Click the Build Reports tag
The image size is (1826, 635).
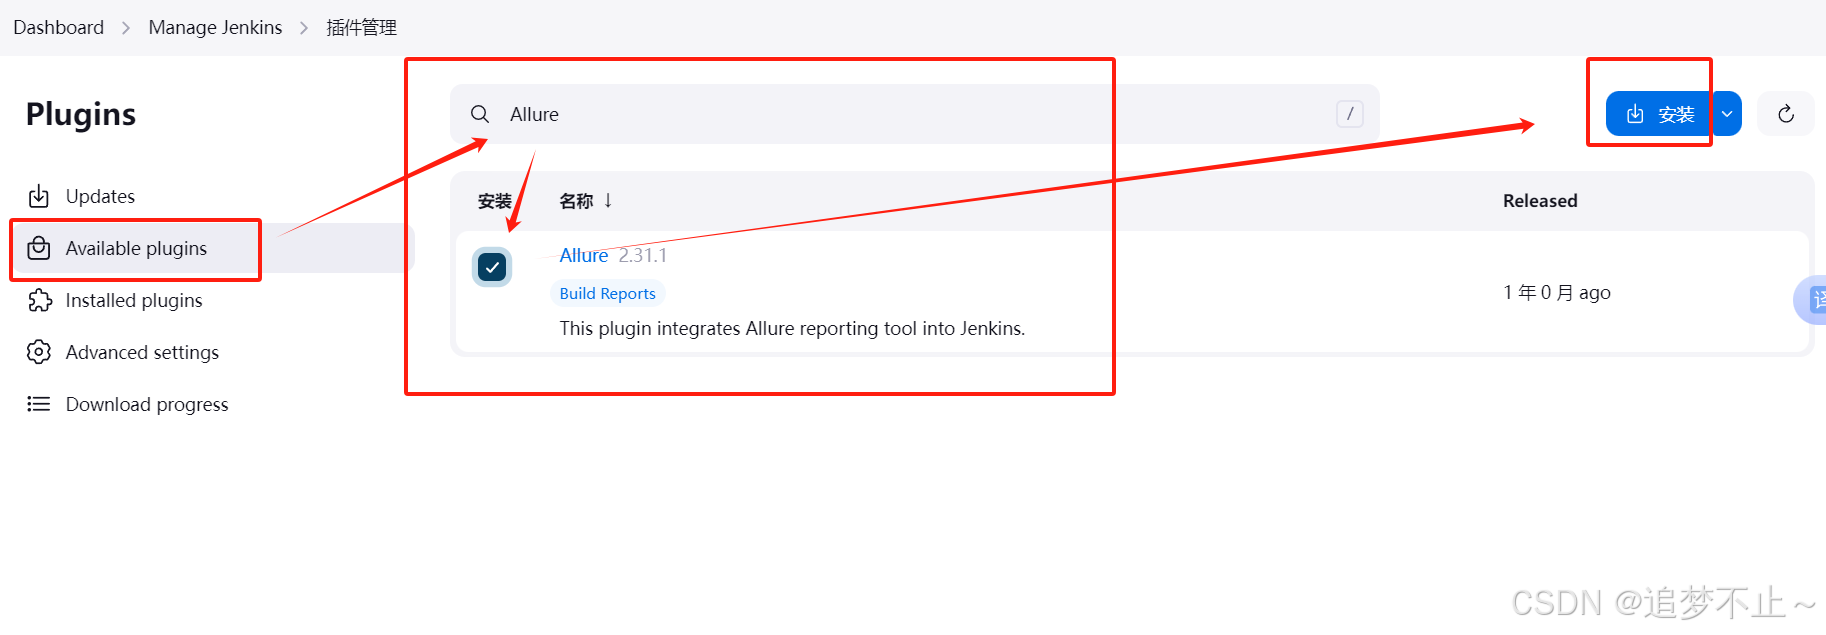click(x=607, y=293)
